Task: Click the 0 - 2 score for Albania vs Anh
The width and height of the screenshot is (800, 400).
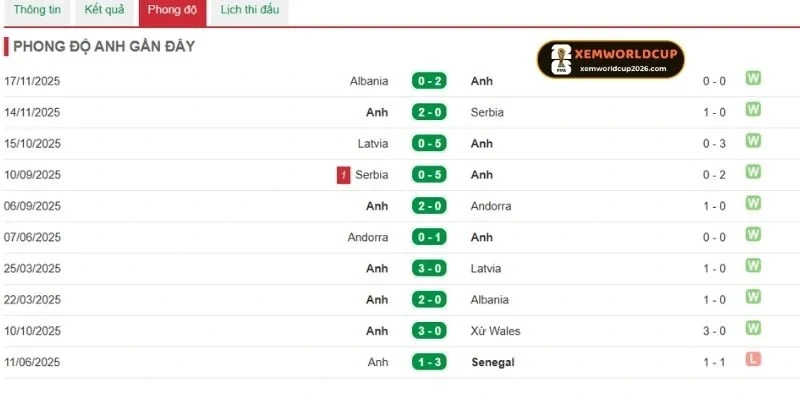Action: [x=428, y=81]
